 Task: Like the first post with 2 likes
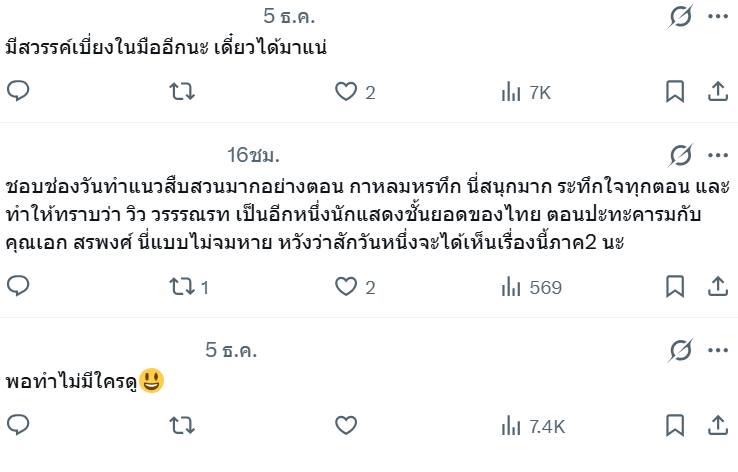click(346, 92)
